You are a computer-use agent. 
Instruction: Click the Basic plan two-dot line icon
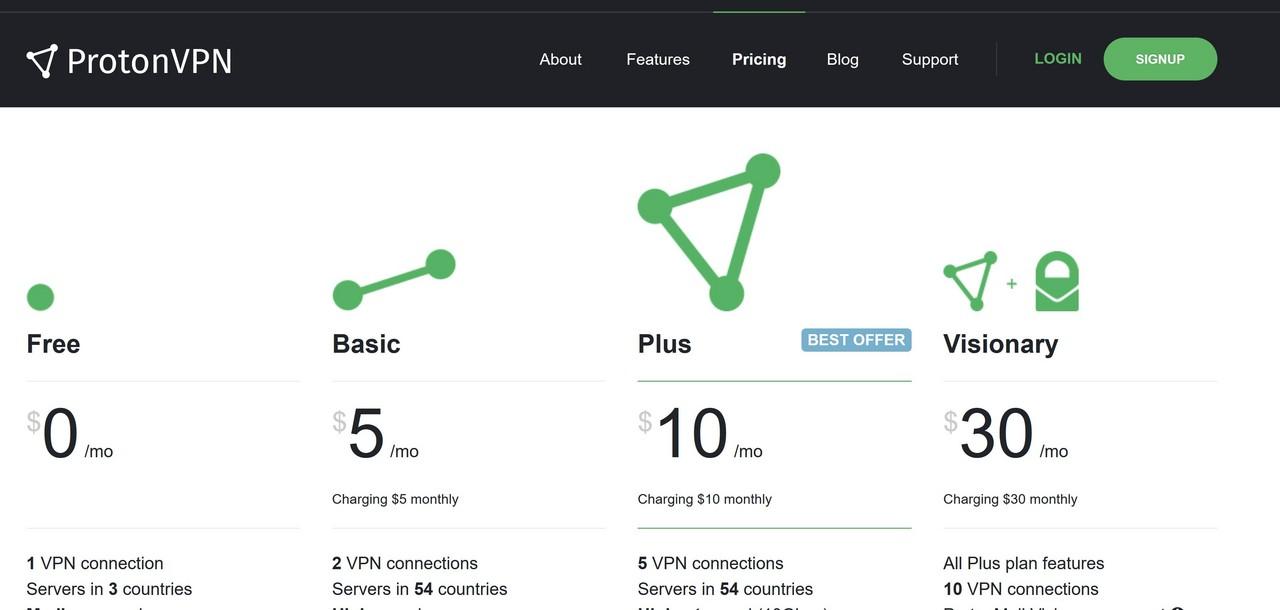[394, 280]
